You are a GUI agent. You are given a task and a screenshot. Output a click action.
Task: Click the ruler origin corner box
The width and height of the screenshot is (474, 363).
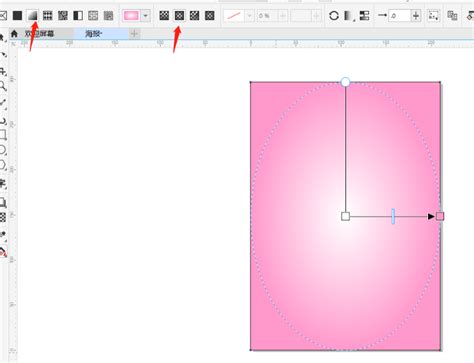(x=13, y=44)
